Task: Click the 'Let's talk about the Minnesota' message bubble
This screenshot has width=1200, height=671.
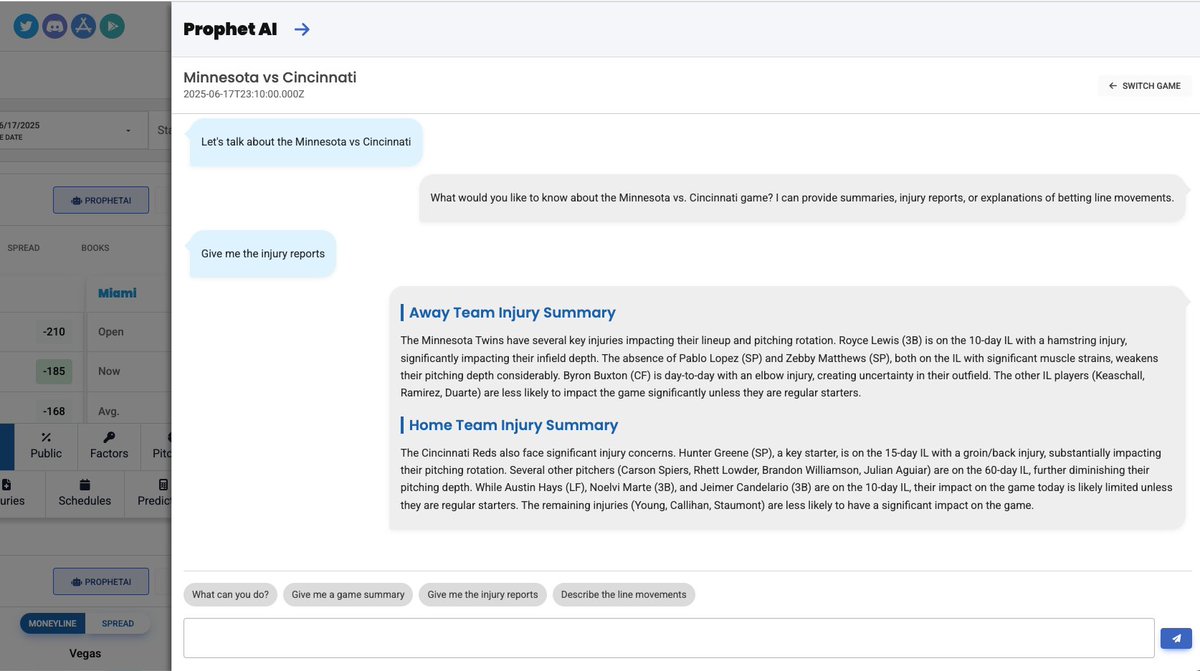Action: [x=306, y=142]
